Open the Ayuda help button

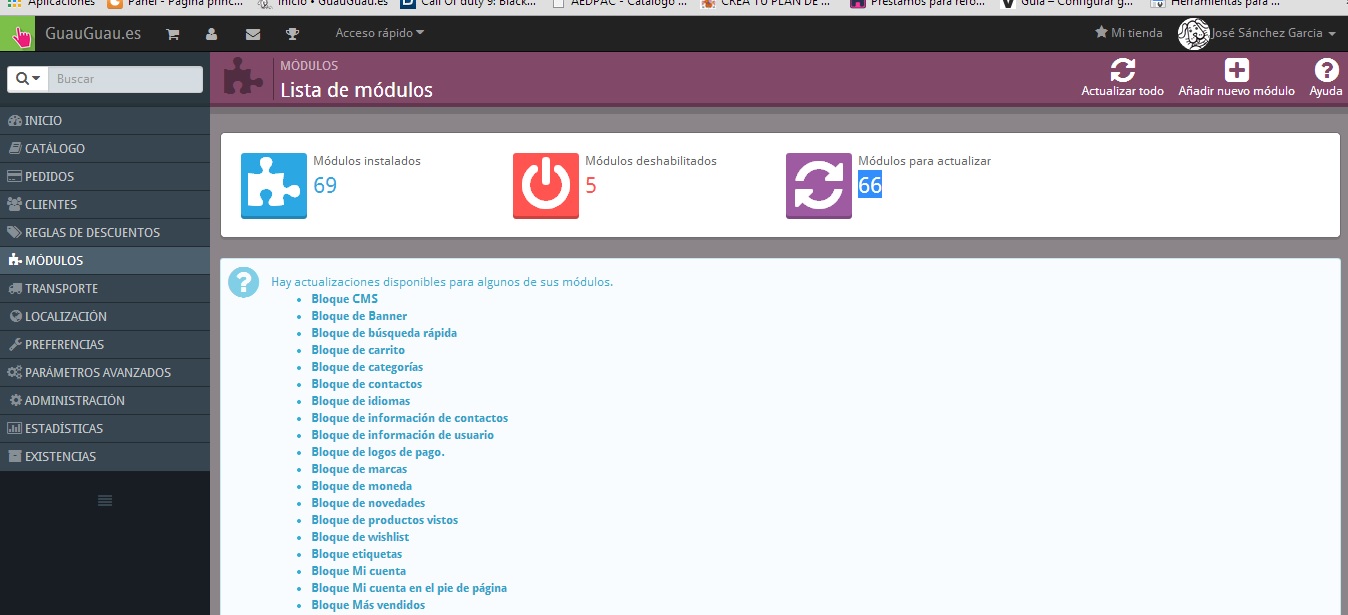[x=1326, y=78]
